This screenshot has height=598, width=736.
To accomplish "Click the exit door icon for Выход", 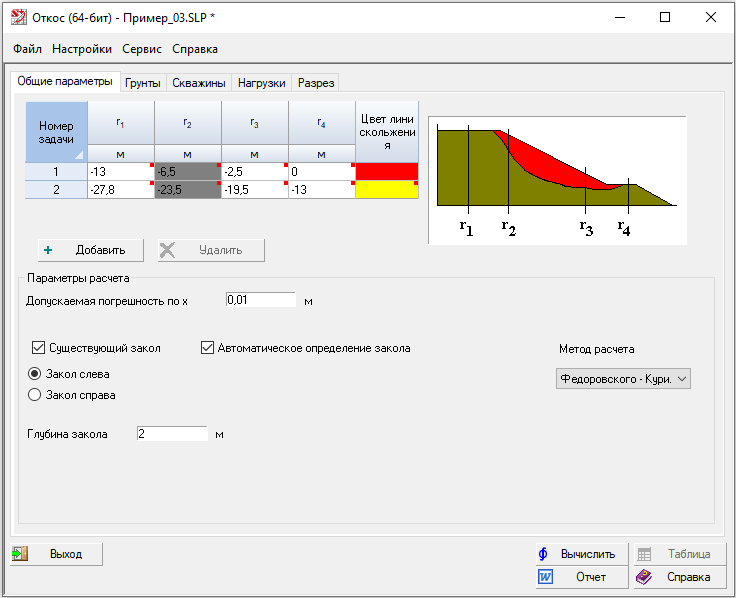I will tap(21, 554).
